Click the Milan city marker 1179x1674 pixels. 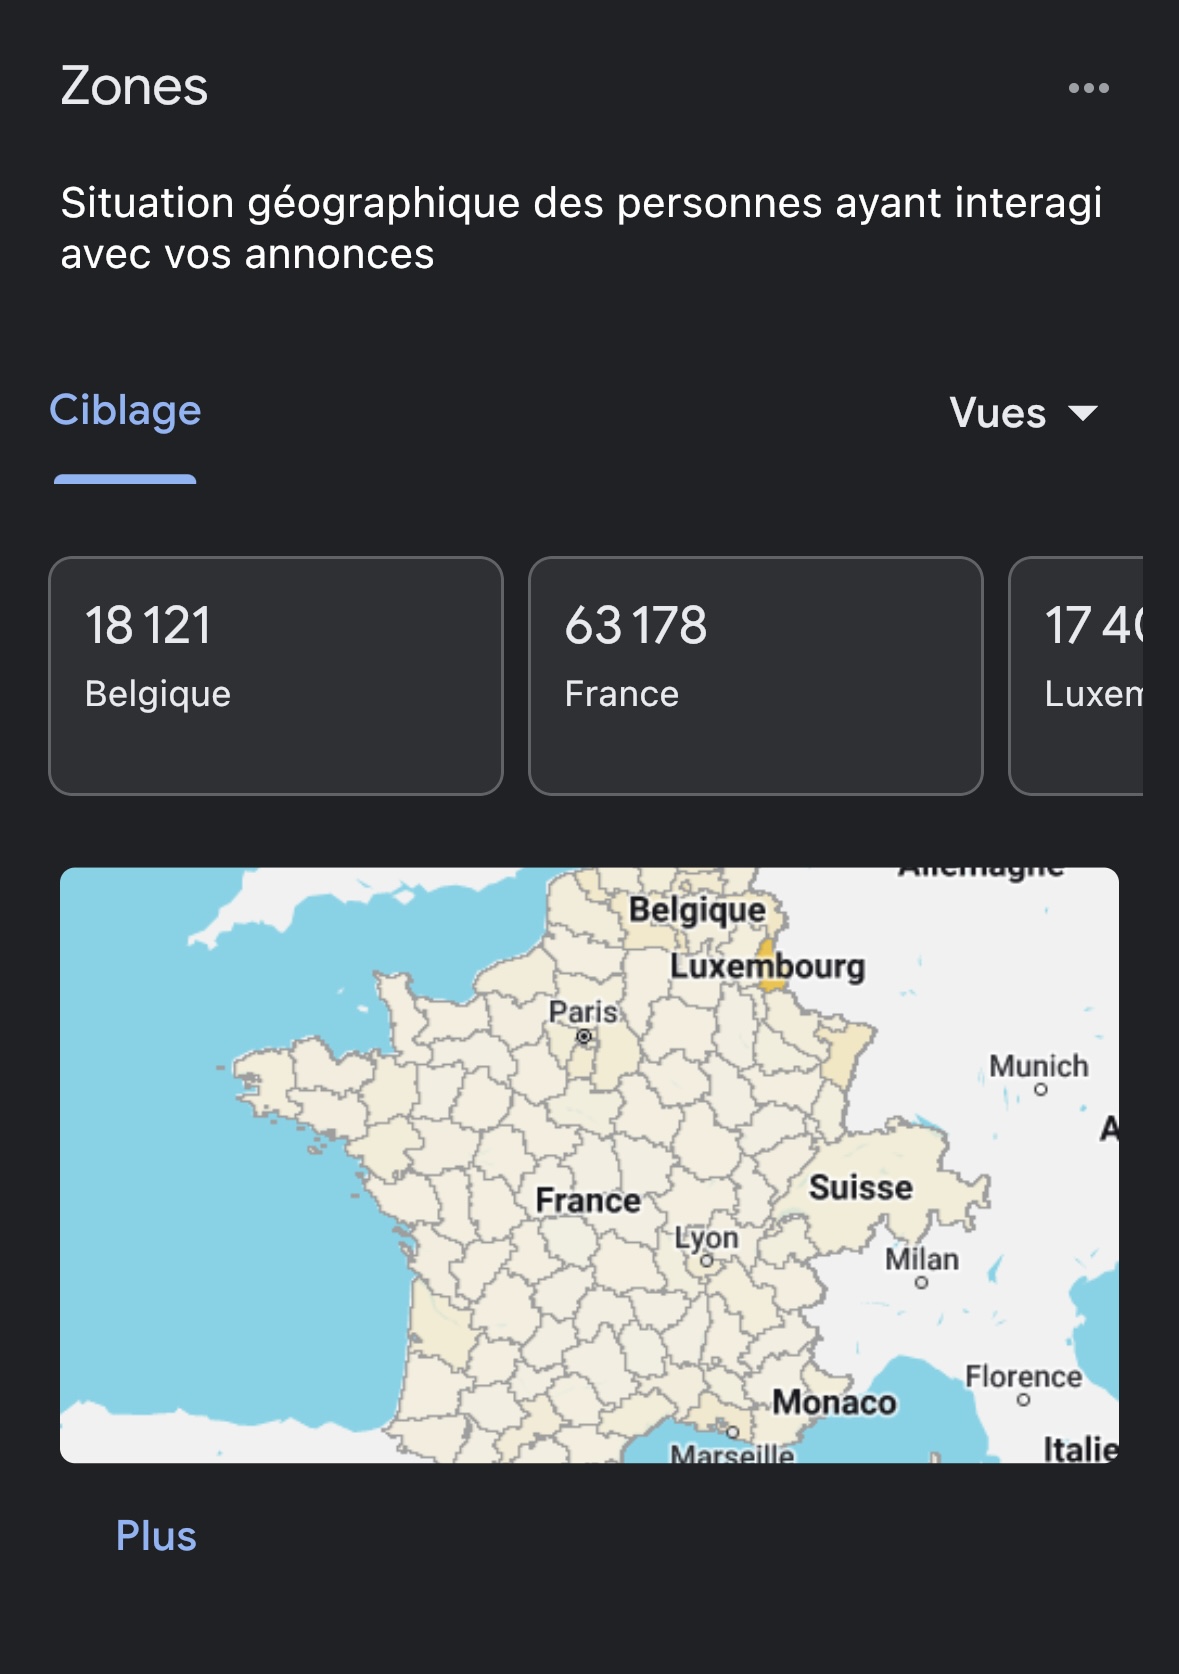click(x=921, y=1283)
